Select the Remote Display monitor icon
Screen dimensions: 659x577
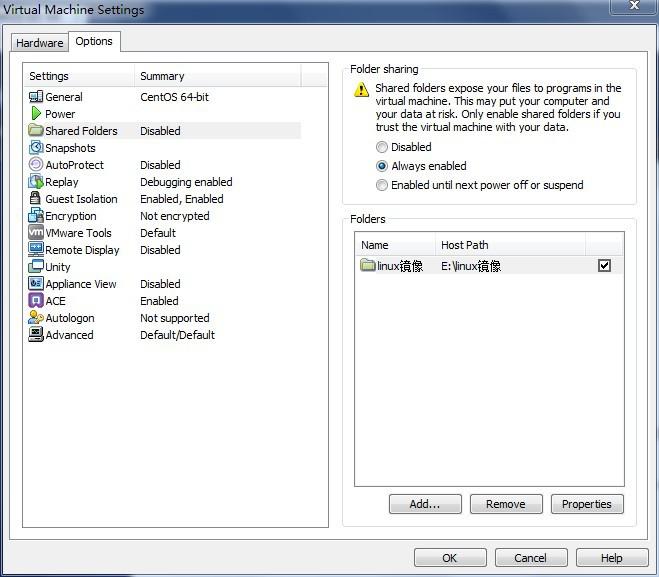pos(36,250)
